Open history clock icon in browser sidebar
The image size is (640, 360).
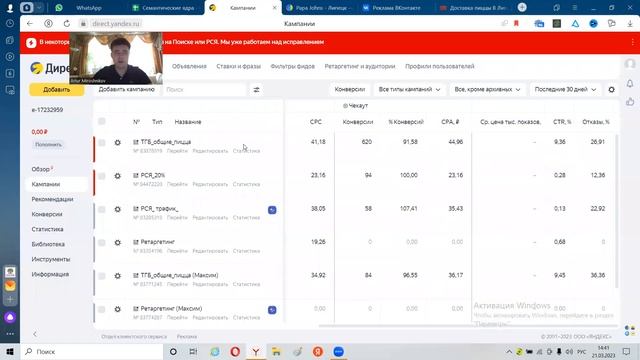coord(10,24)
